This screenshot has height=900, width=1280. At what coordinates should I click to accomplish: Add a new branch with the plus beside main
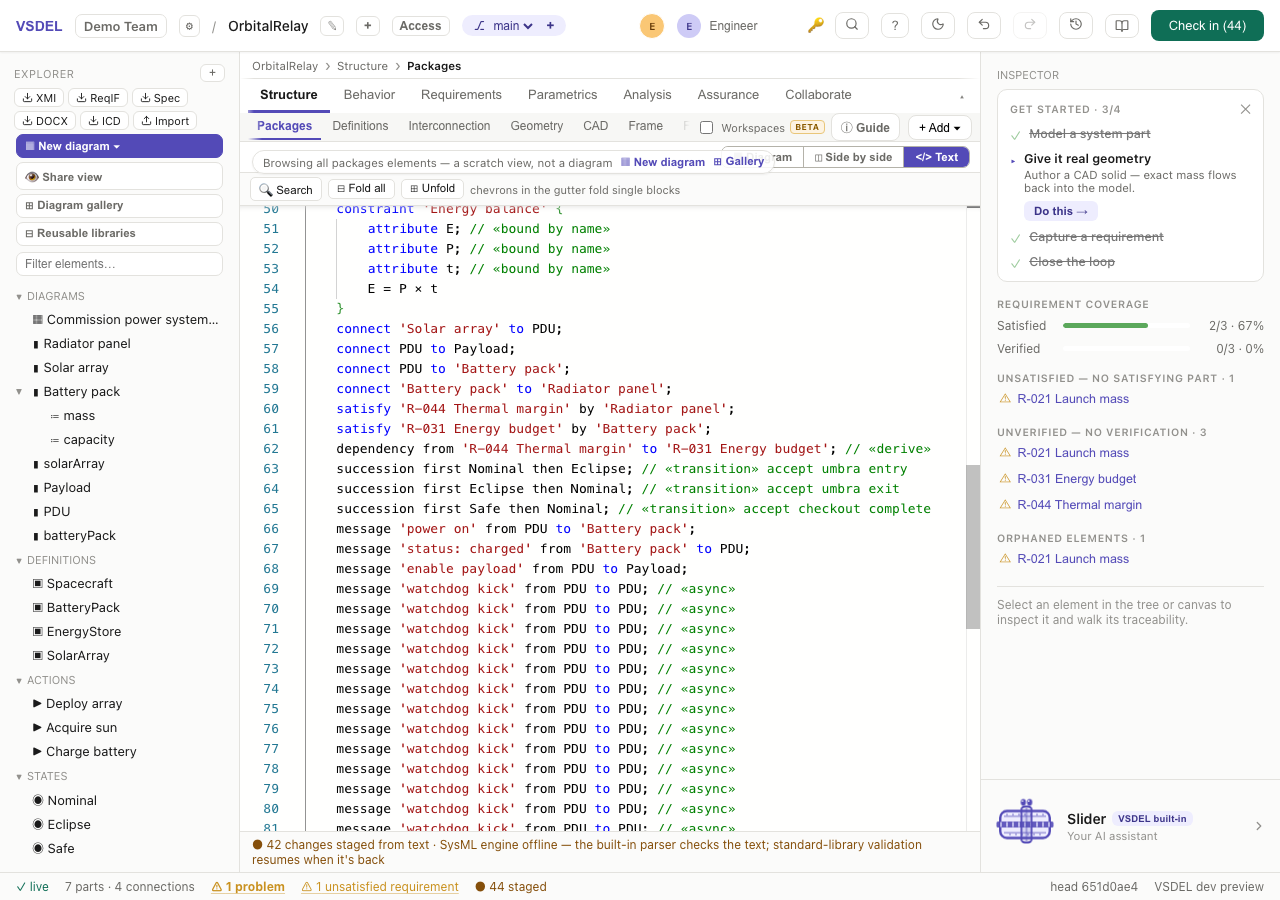coord(550,26)
